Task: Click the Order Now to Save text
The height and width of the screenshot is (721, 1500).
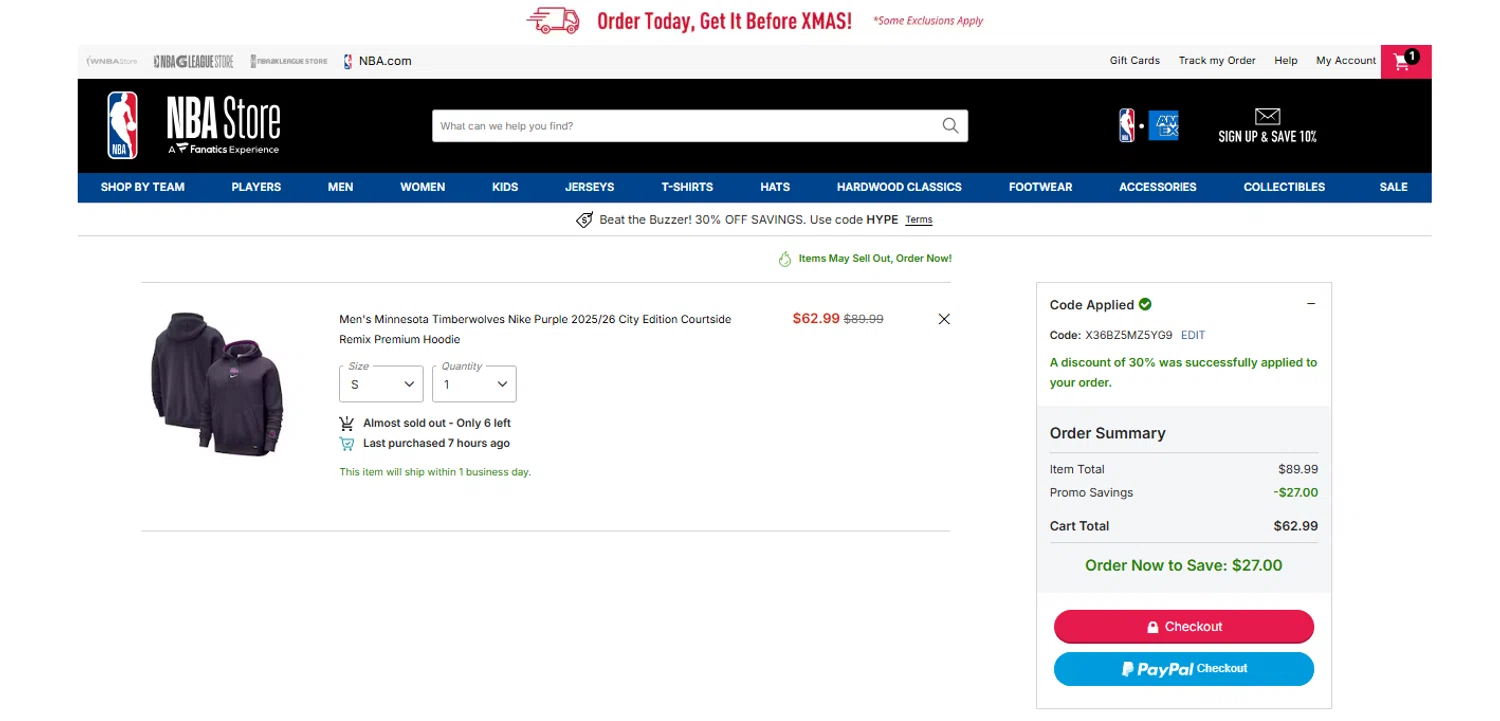Action: point(1184,565)
